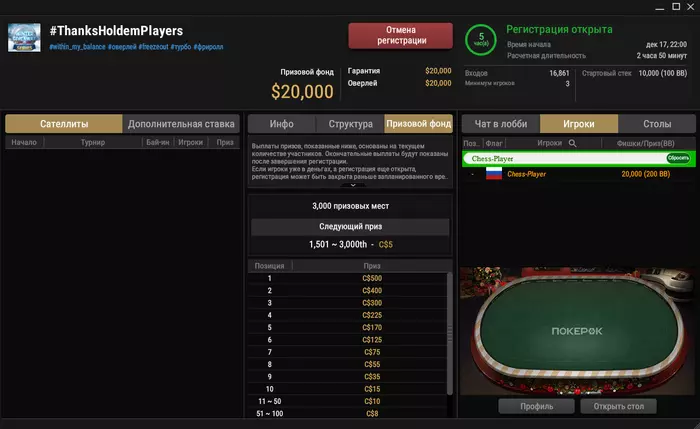Image resolution: width=700 pixels, height=429 pixels.
Task: Click the poker table preview image
Action: coord(578,331)
